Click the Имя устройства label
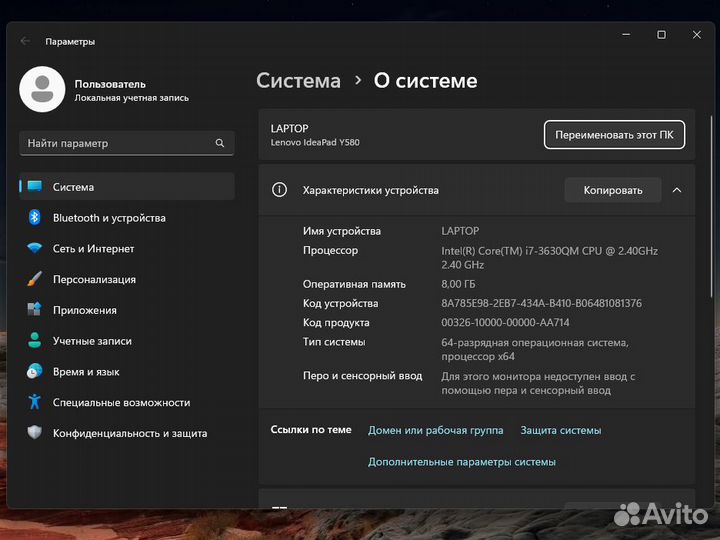The height and width of the screenshot is (540, 720). click(x=342, y=231)
